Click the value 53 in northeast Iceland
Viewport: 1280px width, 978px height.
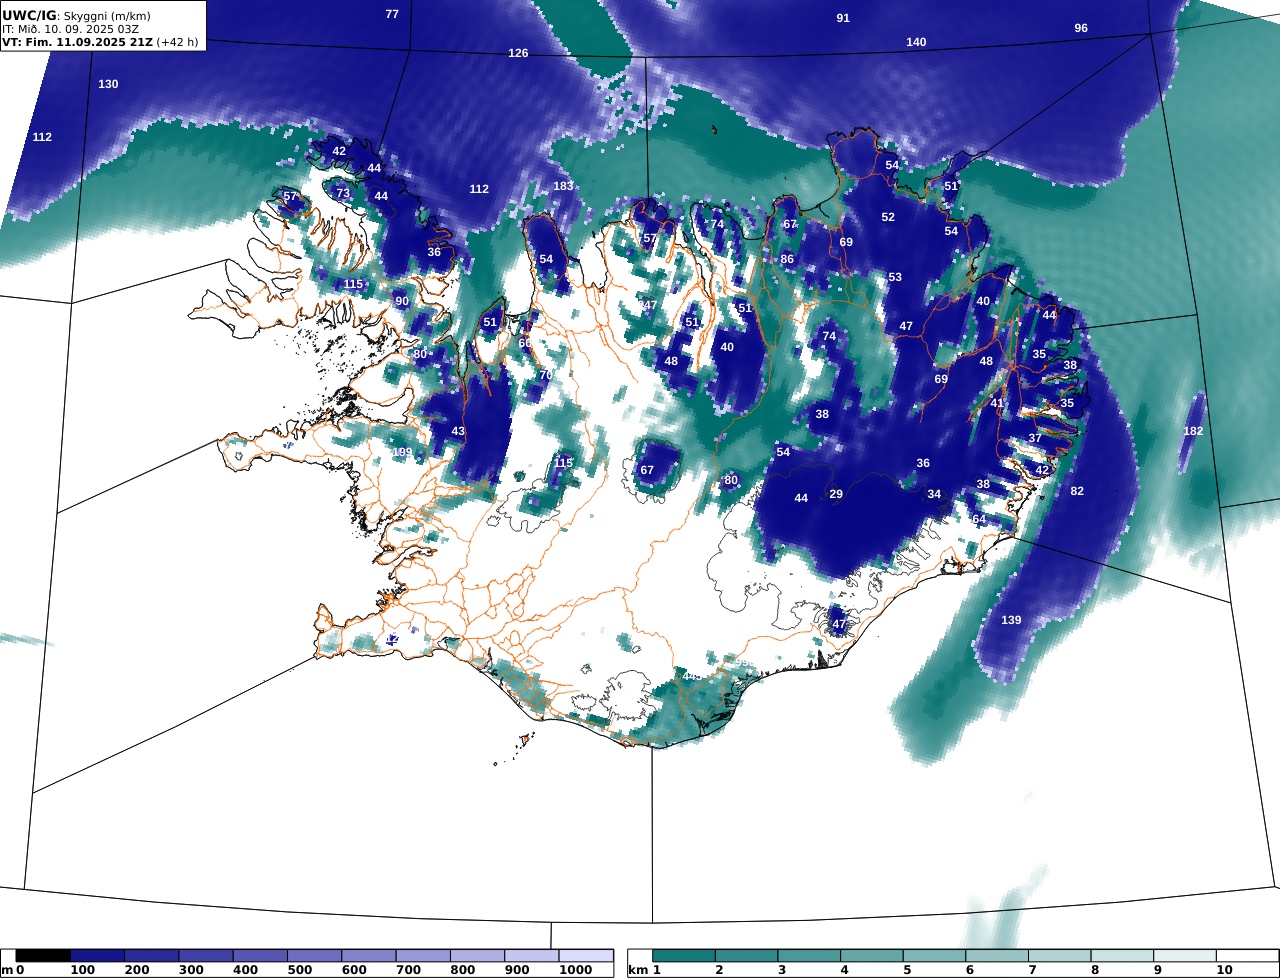coord(895,277)
